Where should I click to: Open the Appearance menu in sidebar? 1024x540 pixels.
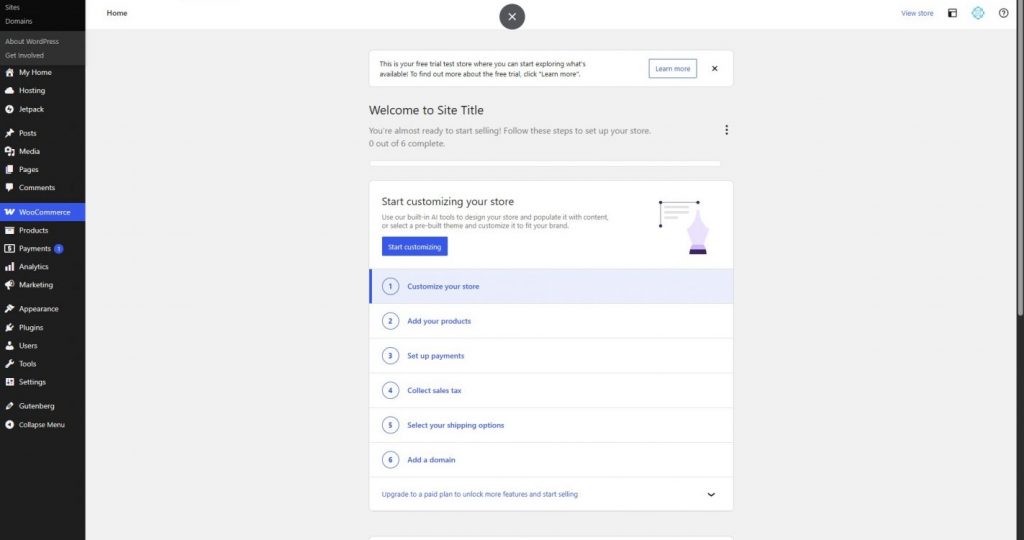[x=38, y=309]
